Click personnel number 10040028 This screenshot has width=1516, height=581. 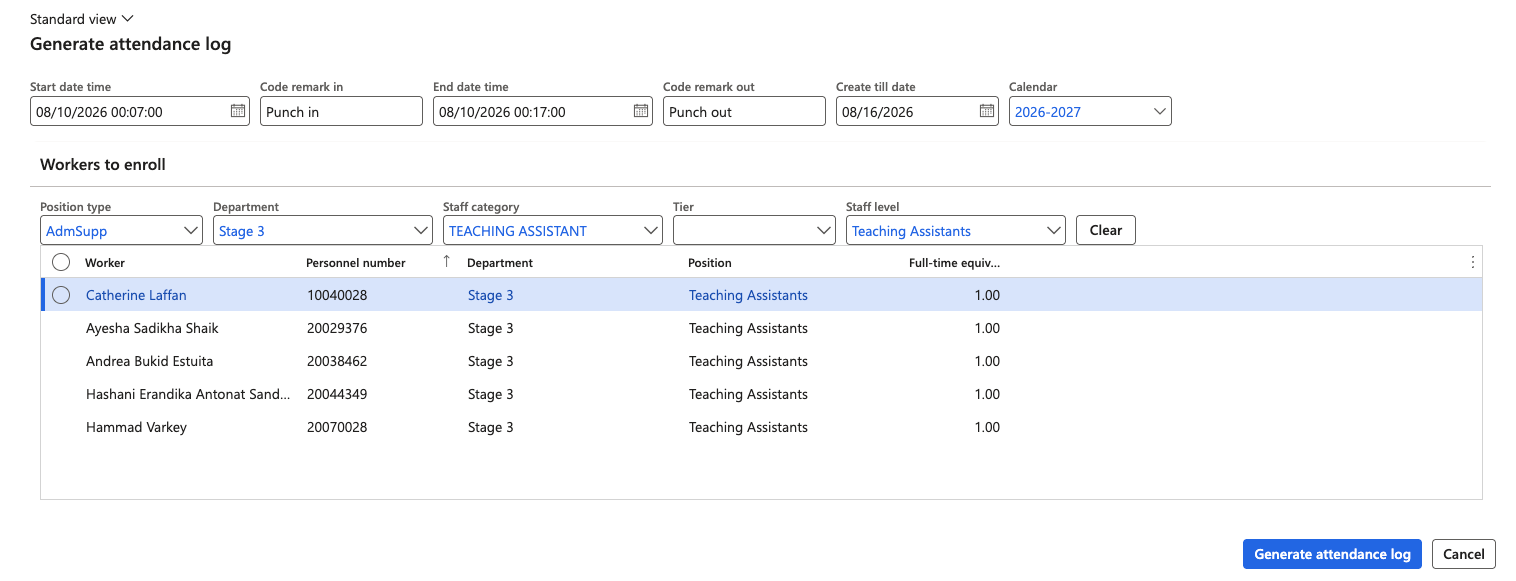[337, 295]
